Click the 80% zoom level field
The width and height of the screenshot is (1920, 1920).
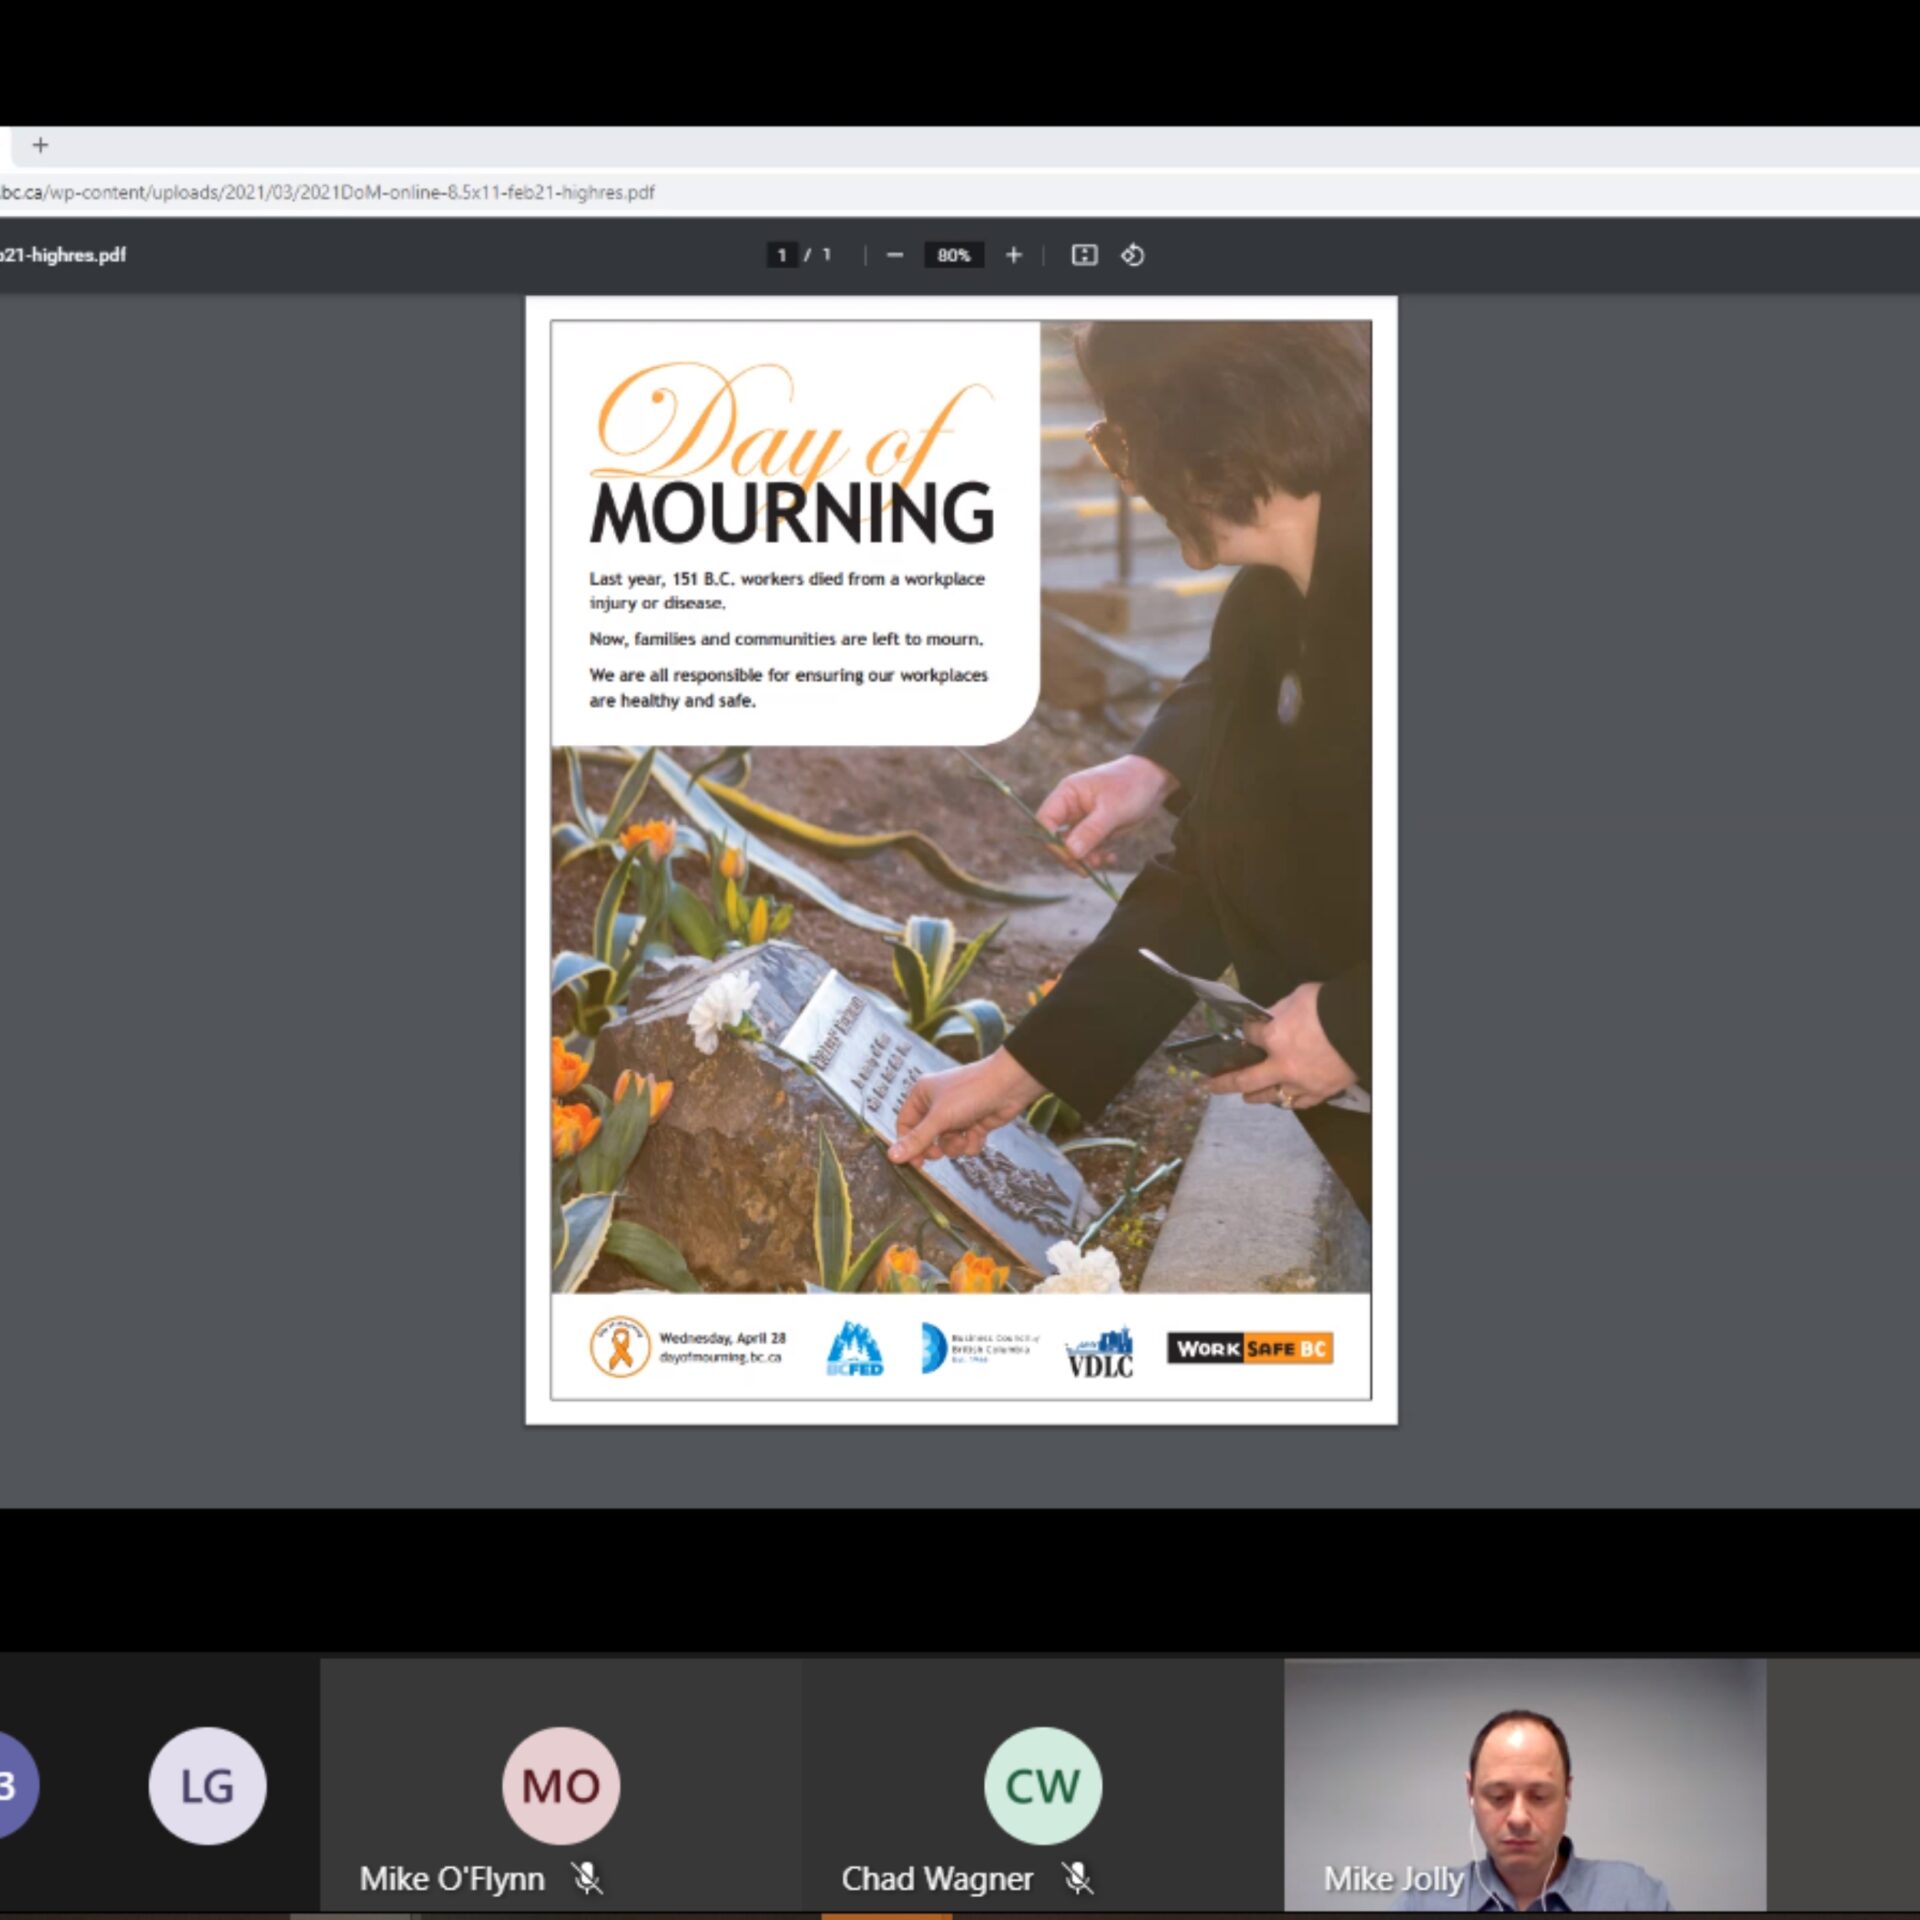pos(953,255)
